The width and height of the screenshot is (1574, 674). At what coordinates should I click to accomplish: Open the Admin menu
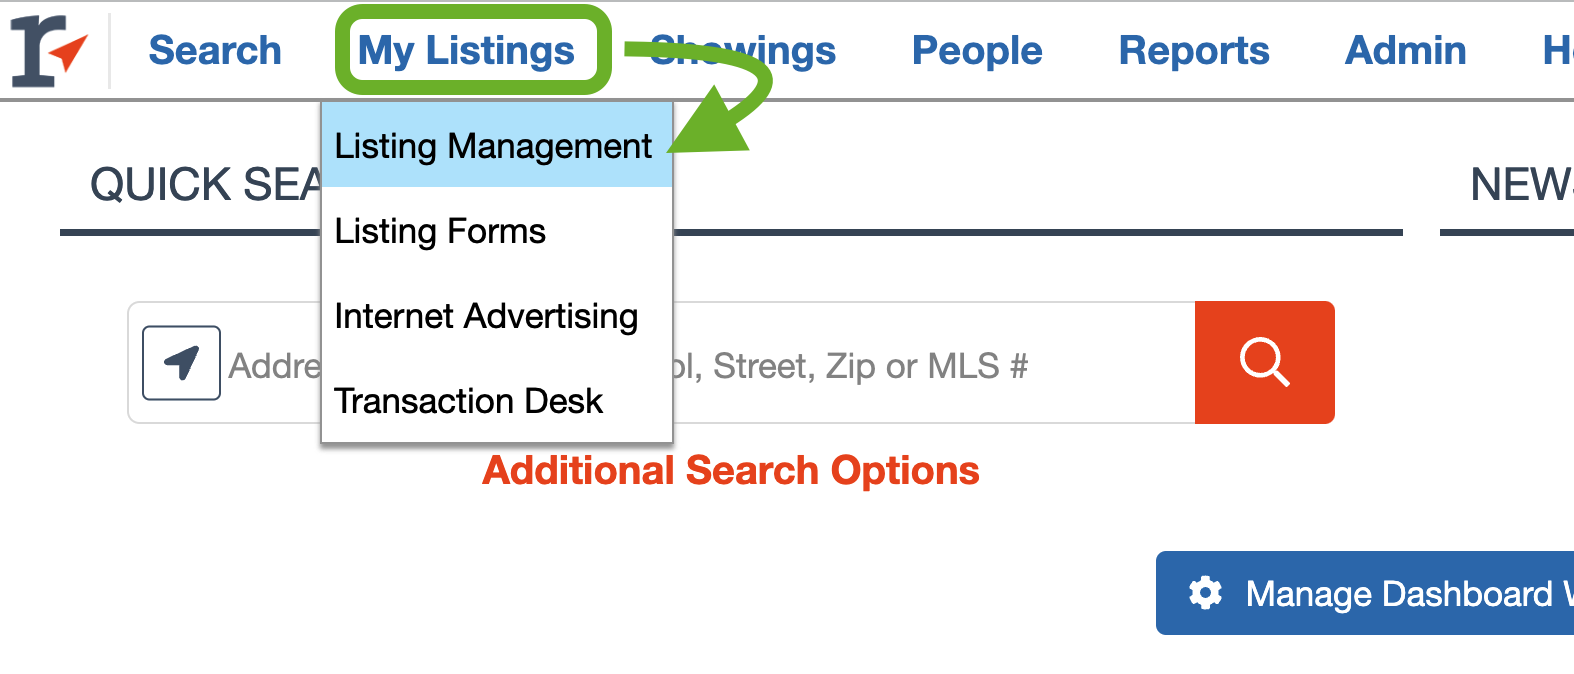(x=1405, y=51)
